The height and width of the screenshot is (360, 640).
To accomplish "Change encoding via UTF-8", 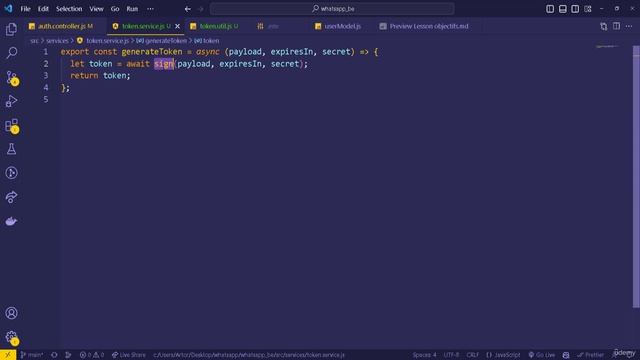I will [451, 355].
